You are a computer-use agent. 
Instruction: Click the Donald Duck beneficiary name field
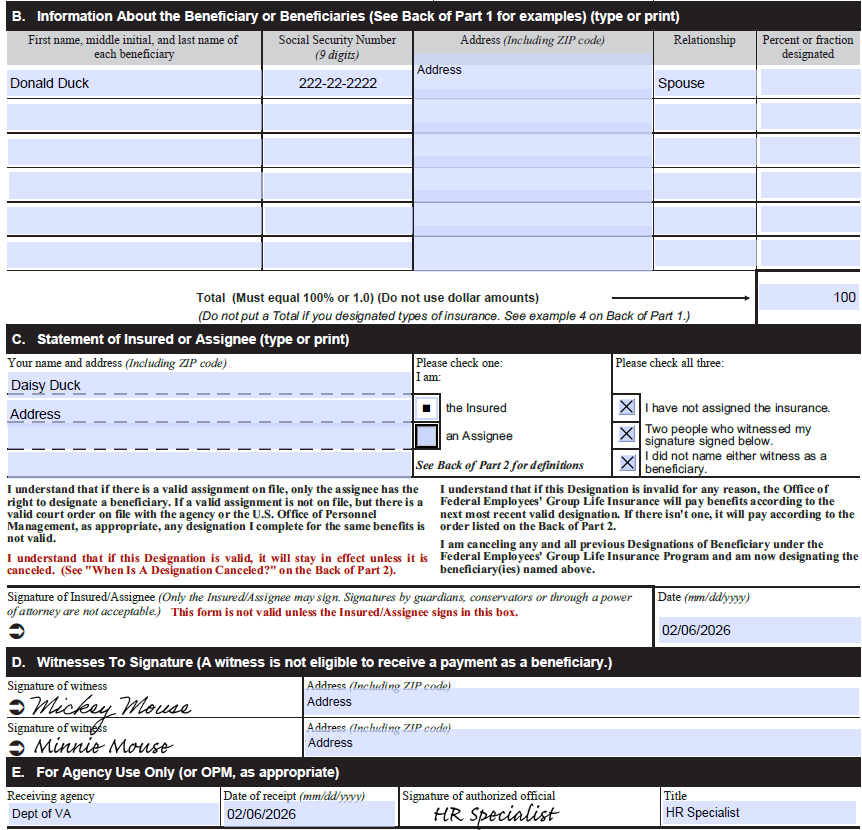pyautogui.click(x=134, y=83)
